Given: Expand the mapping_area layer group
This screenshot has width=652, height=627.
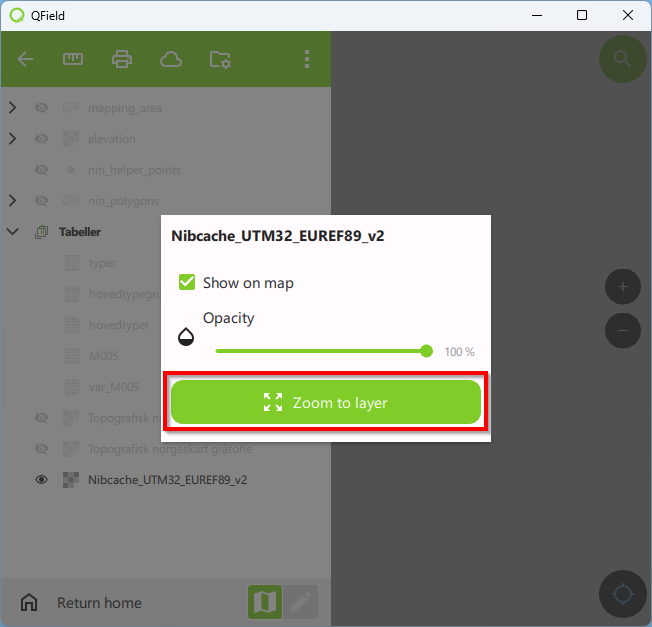Looking at the screenshot, I should point(13,108).
